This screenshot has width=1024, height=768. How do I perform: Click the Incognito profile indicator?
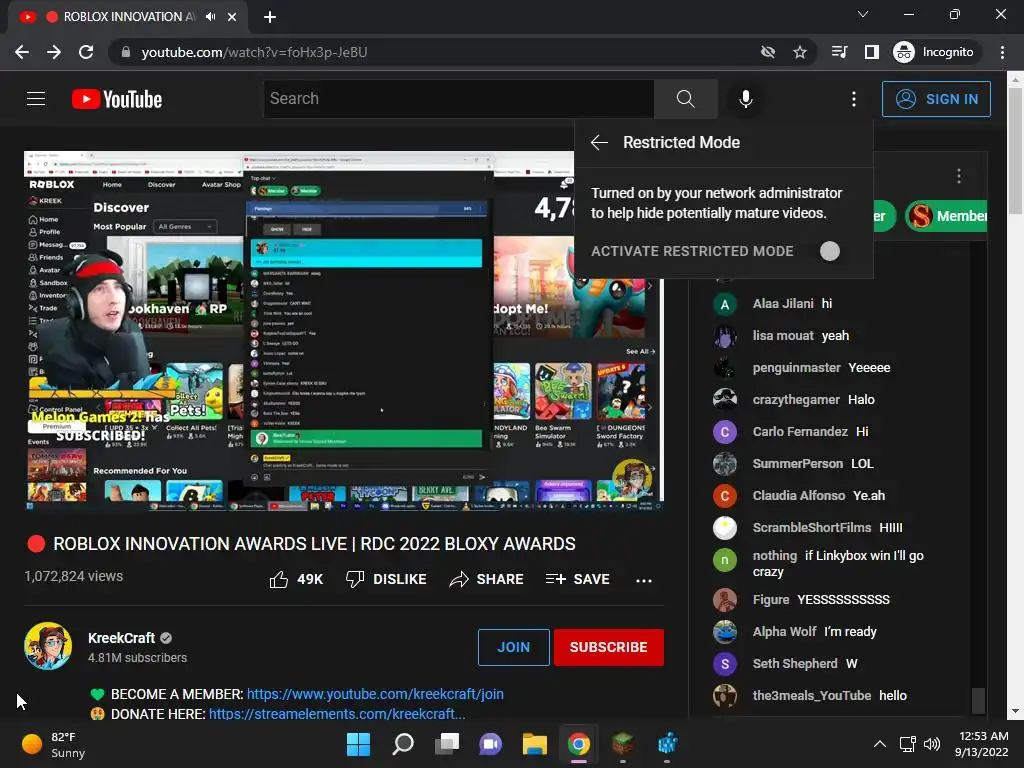934,52
